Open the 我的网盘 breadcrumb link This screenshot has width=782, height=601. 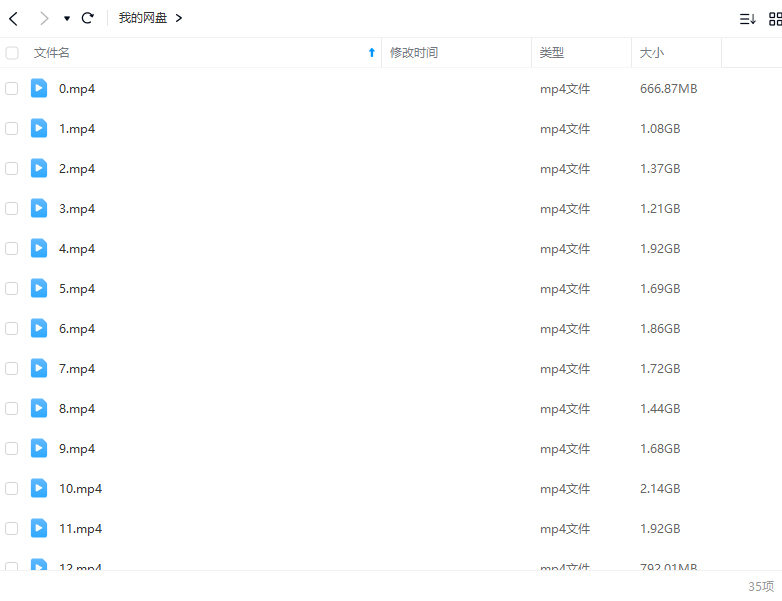pyautogui.click(x=142, y=18)
